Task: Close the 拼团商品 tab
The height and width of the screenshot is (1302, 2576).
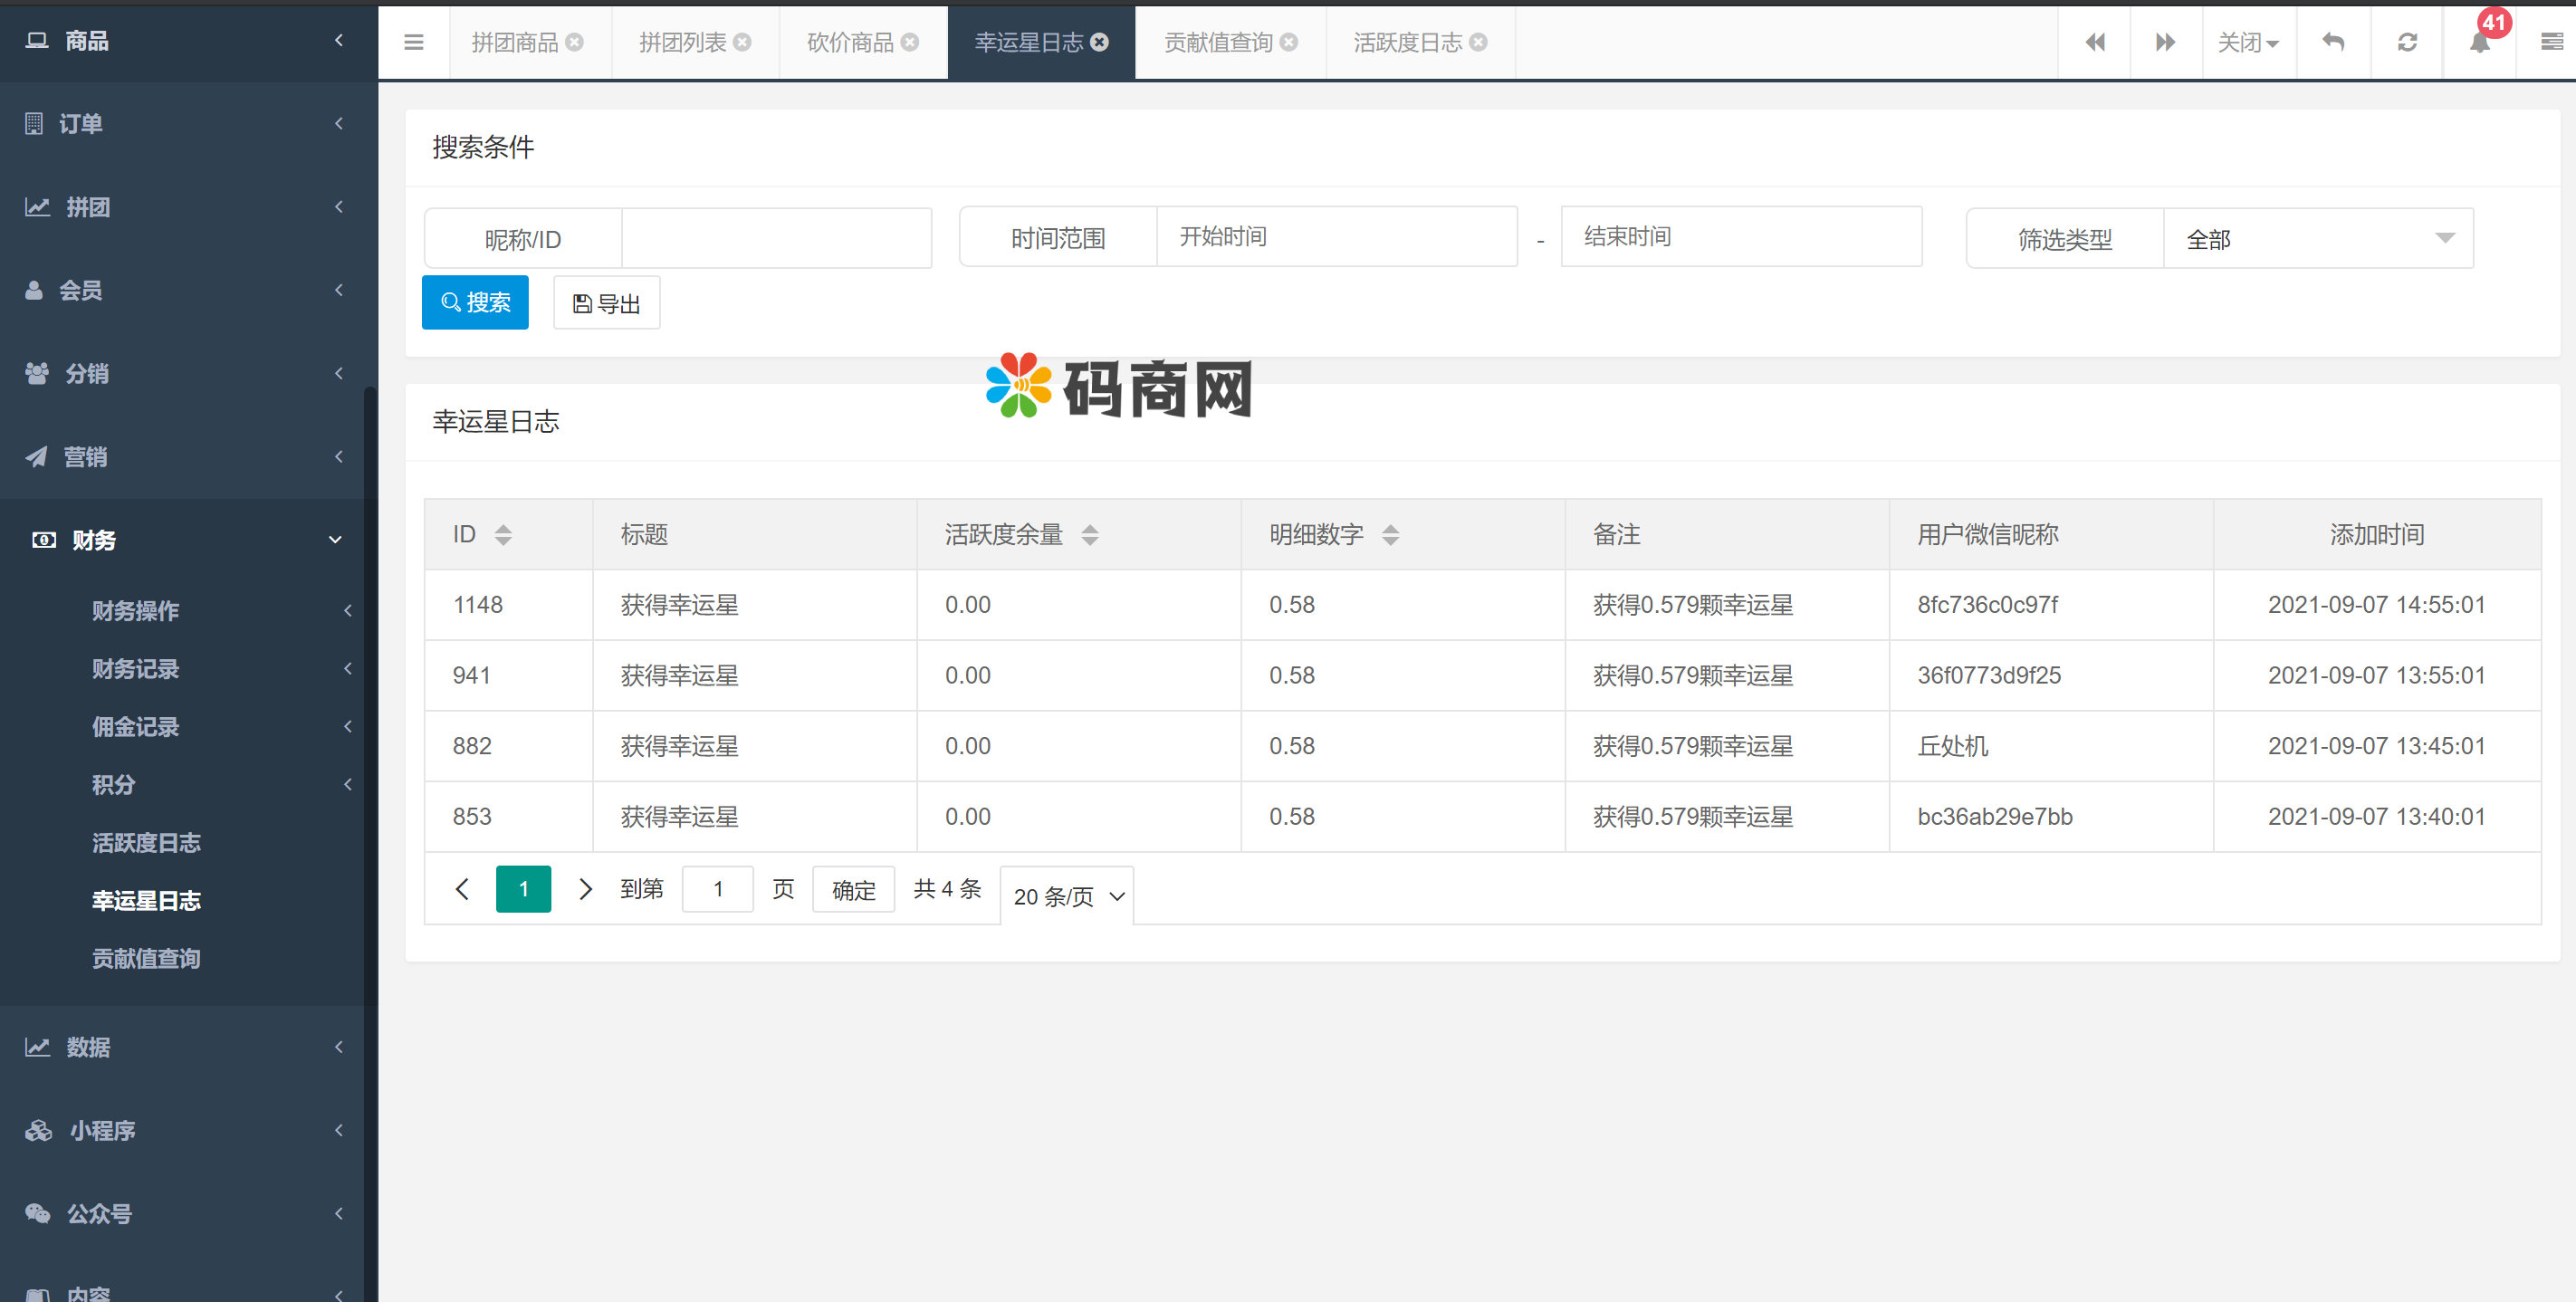Action: coord(574,42)
